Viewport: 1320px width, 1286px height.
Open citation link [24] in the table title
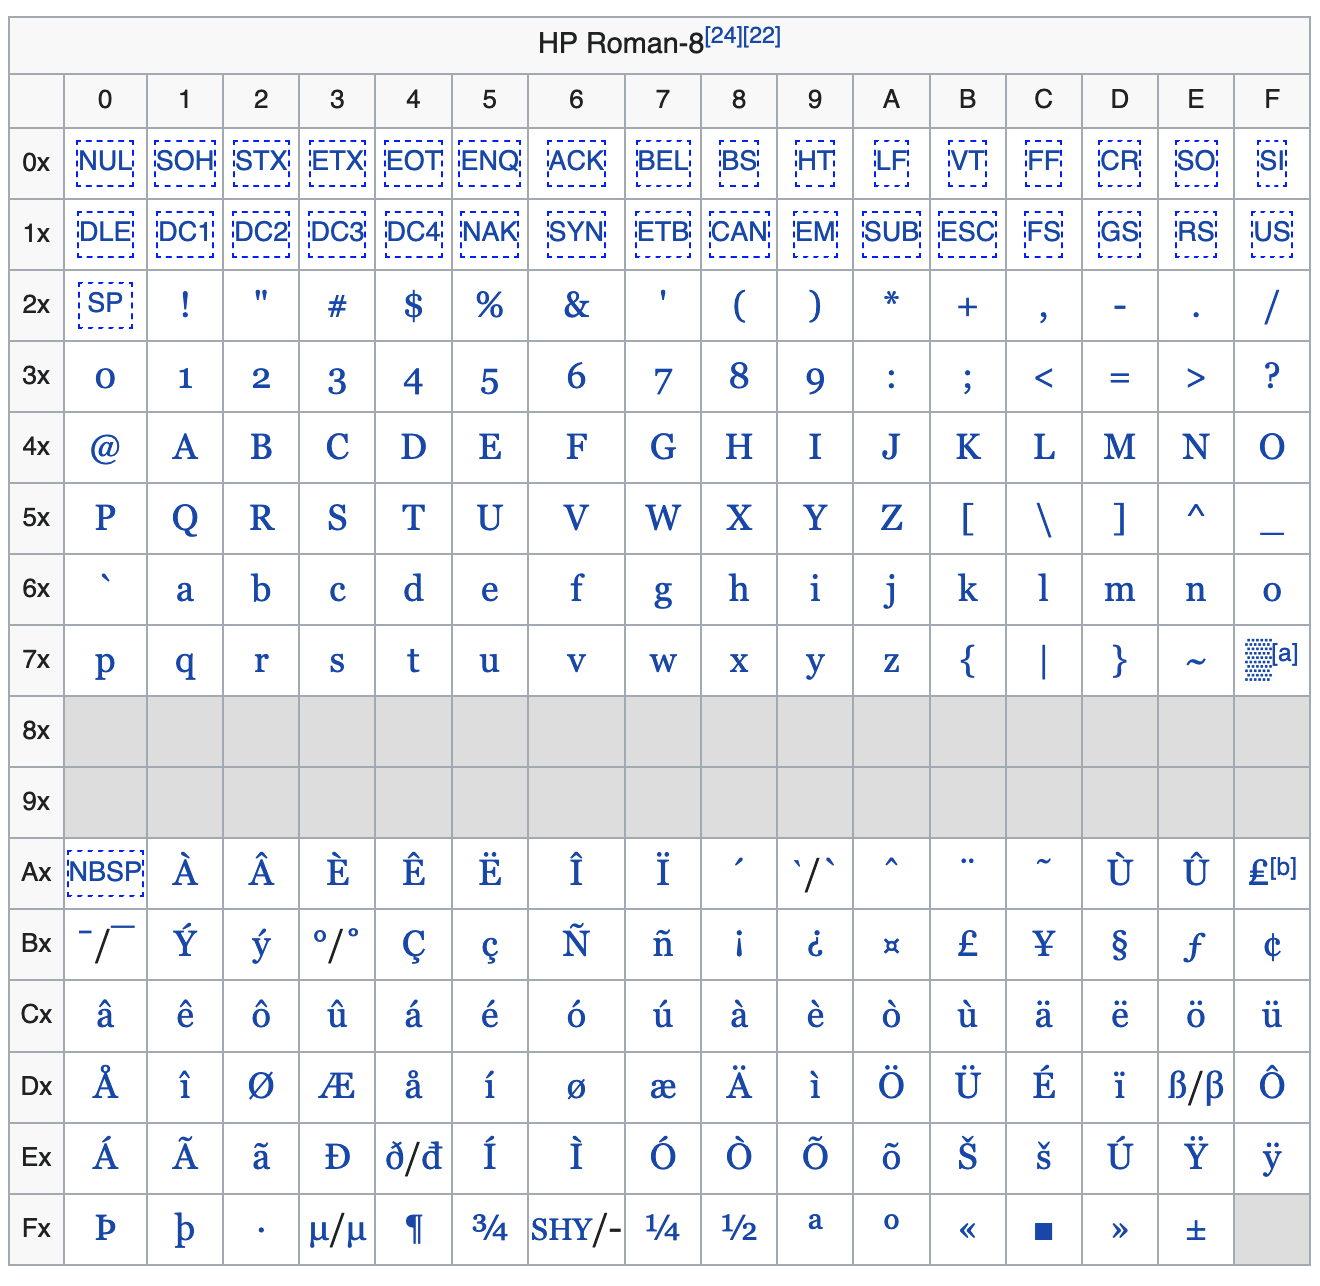coord(724,37)
